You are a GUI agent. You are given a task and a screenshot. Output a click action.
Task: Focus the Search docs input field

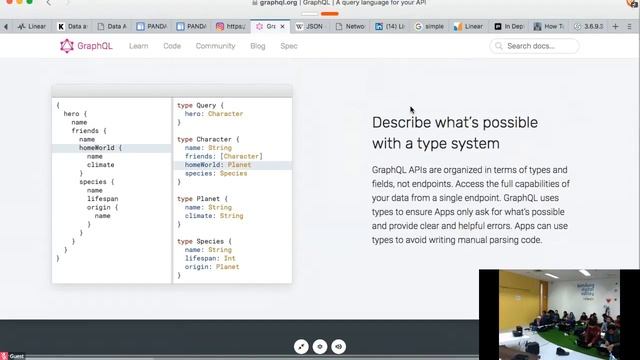point(534,46)
